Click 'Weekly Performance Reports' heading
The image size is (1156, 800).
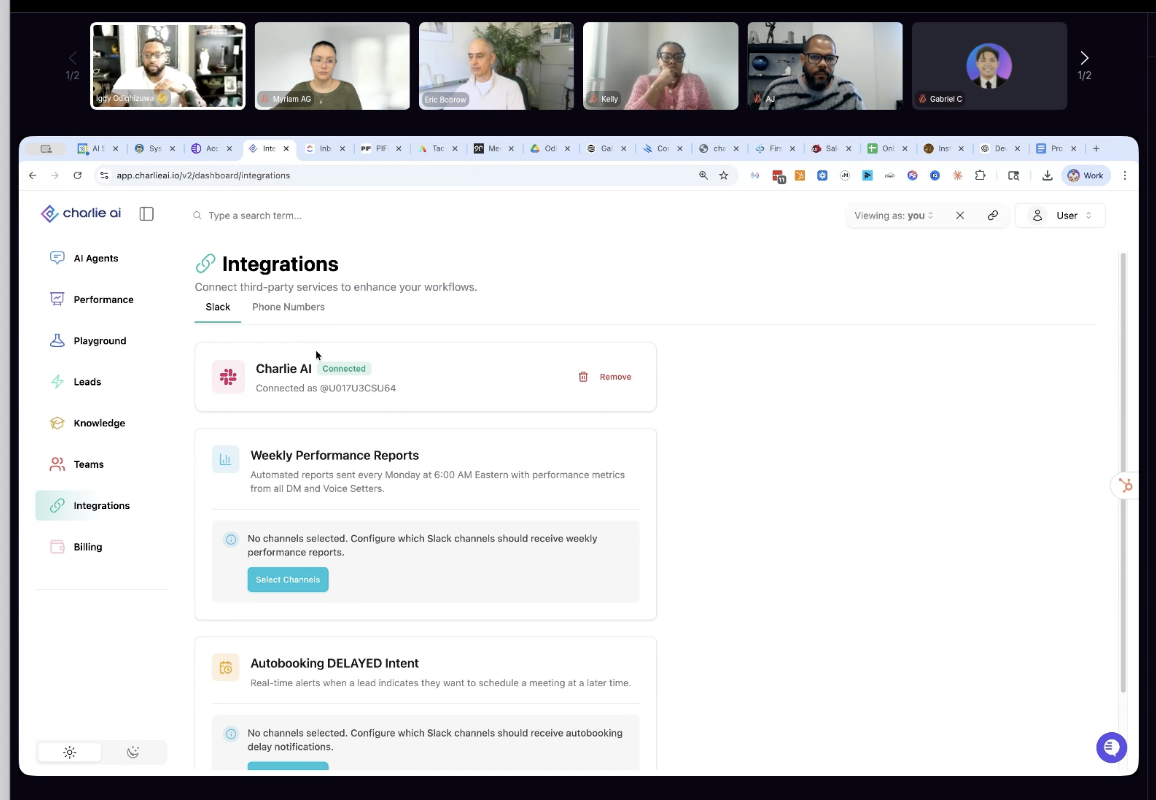point(335,455)
